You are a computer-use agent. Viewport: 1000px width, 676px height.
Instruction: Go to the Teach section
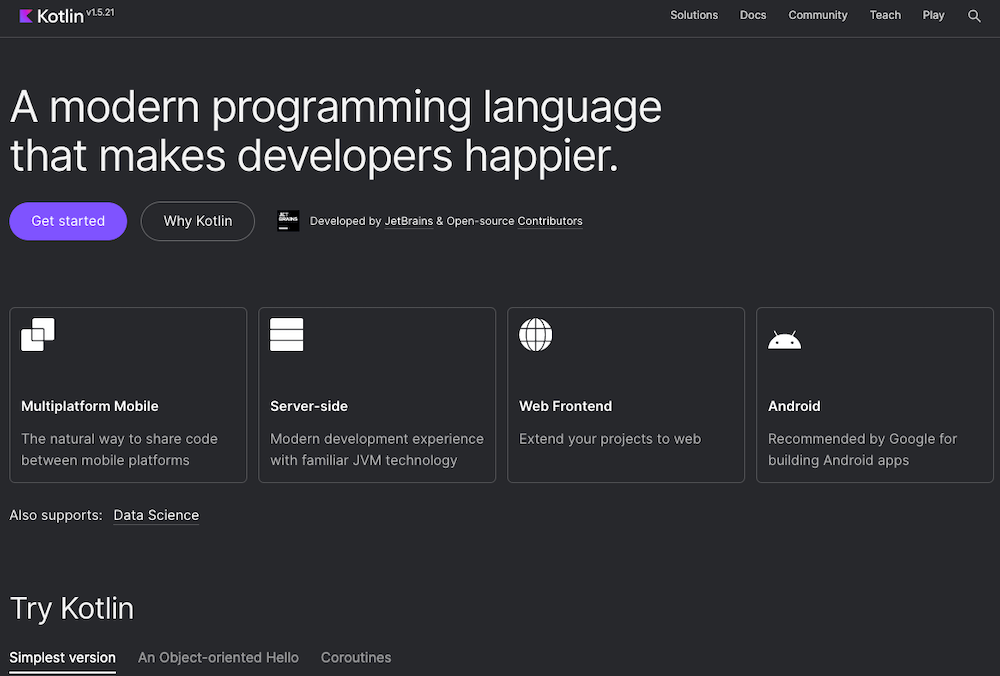click(x=885, y=15)
